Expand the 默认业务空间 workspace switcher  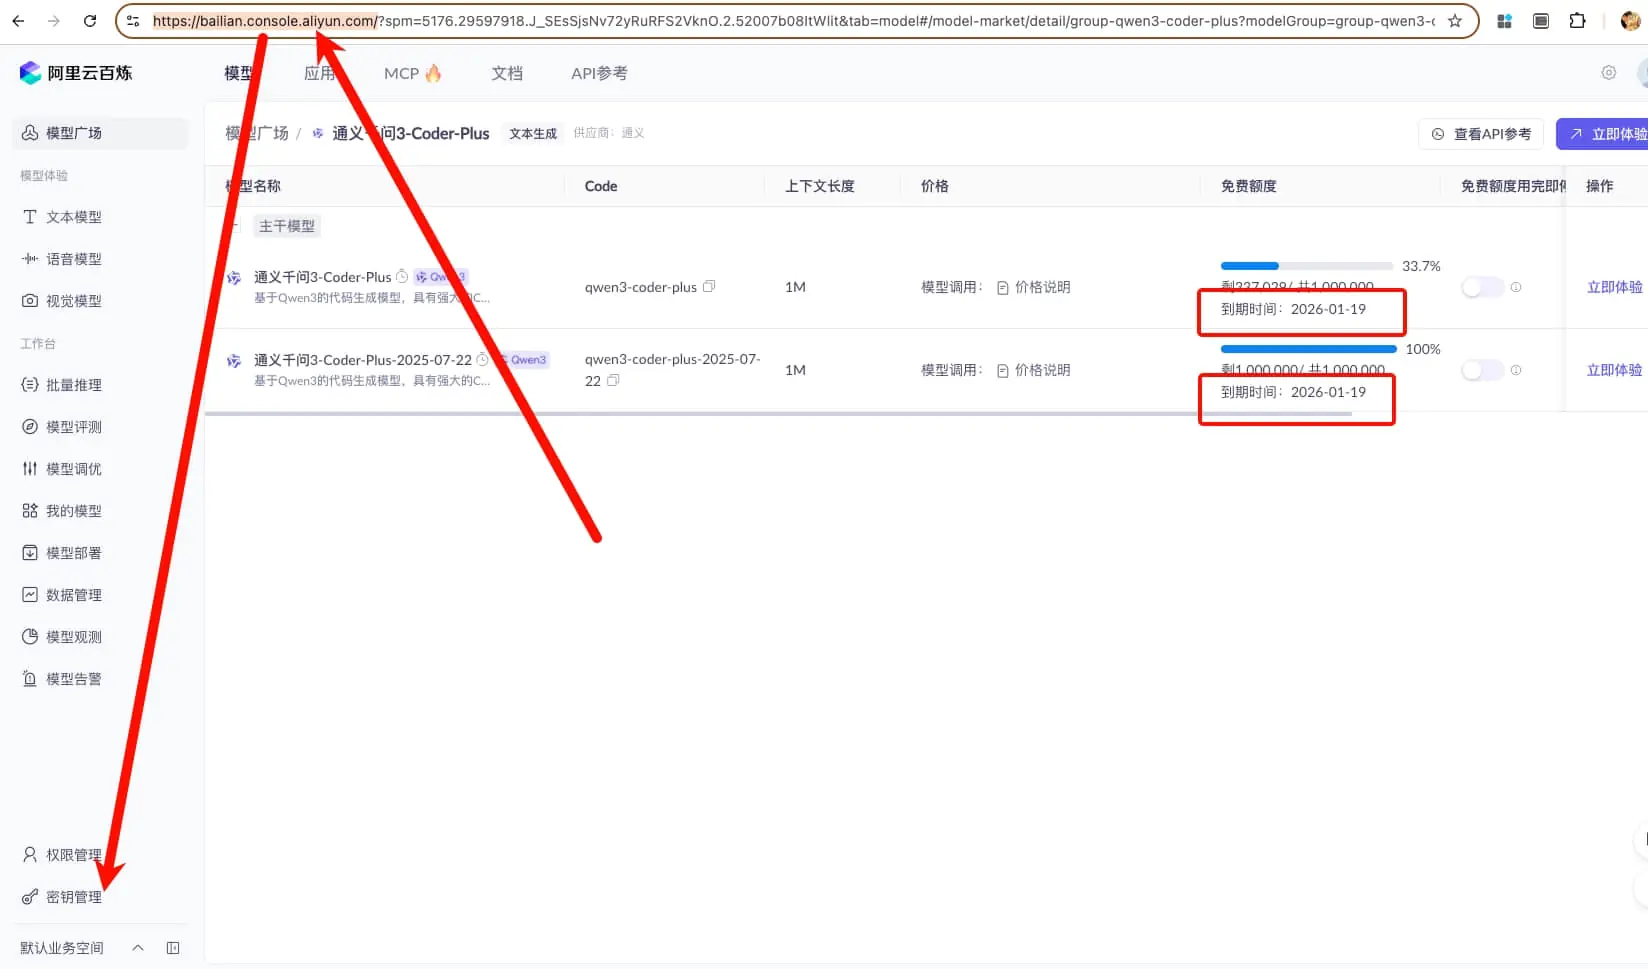[x=138, y=948]
